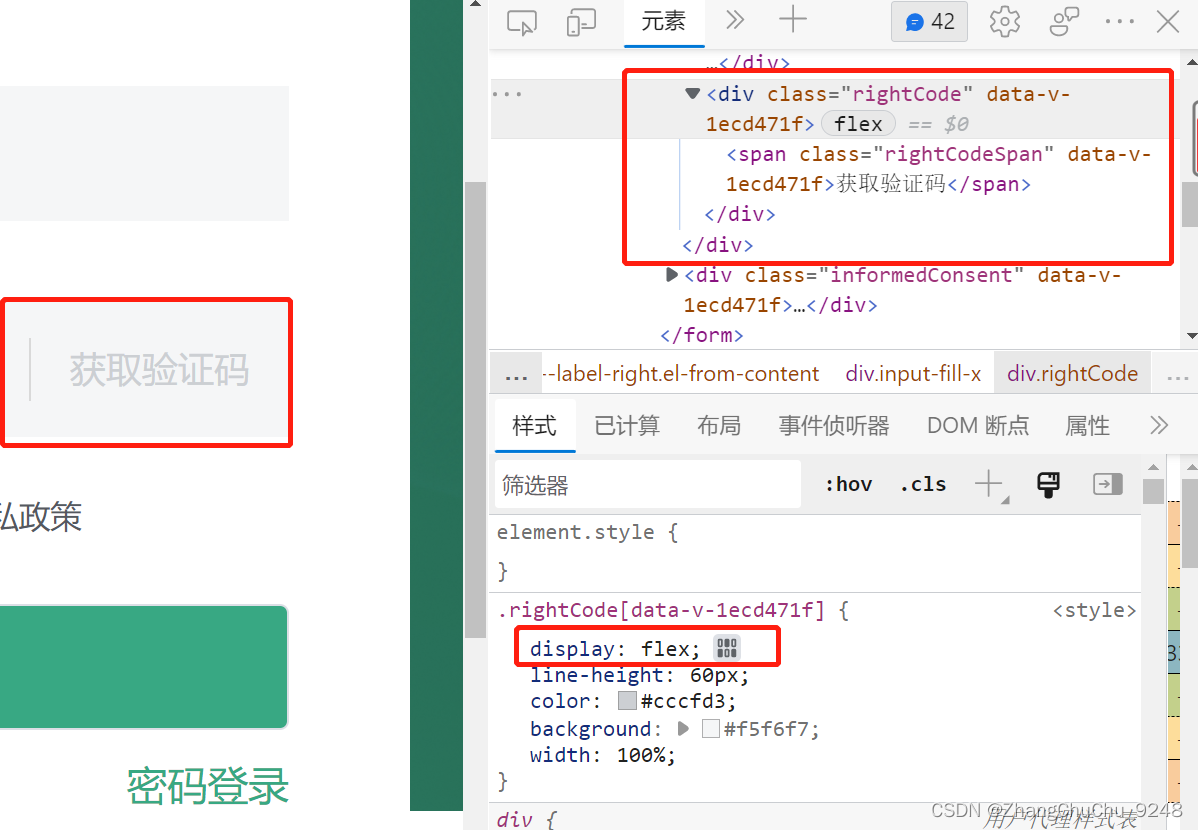Switch to the 已计算 tab
The height and width of the screenshot is (830, 1198).
[626, 425]
